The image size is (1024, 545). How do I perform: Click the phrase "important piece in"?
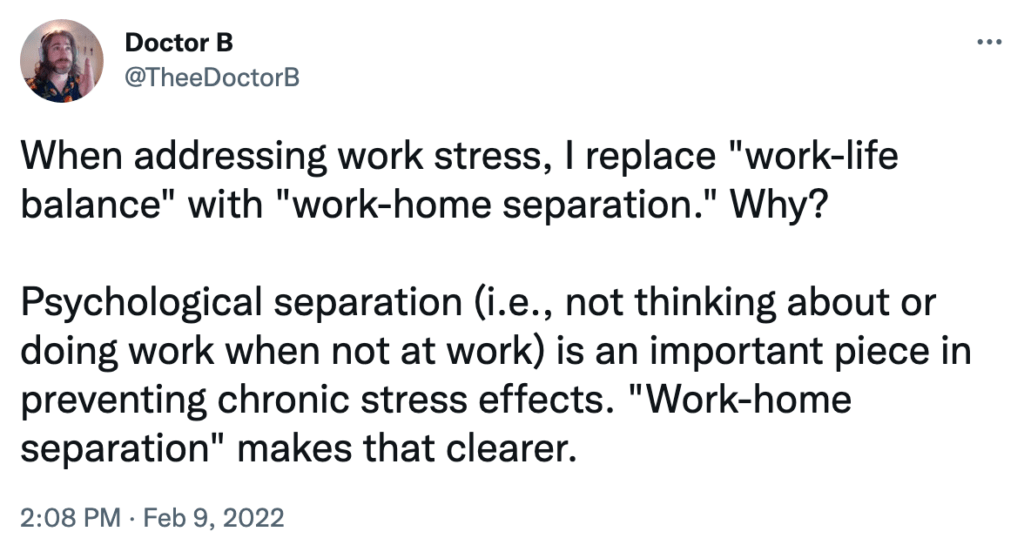point(810,351)
